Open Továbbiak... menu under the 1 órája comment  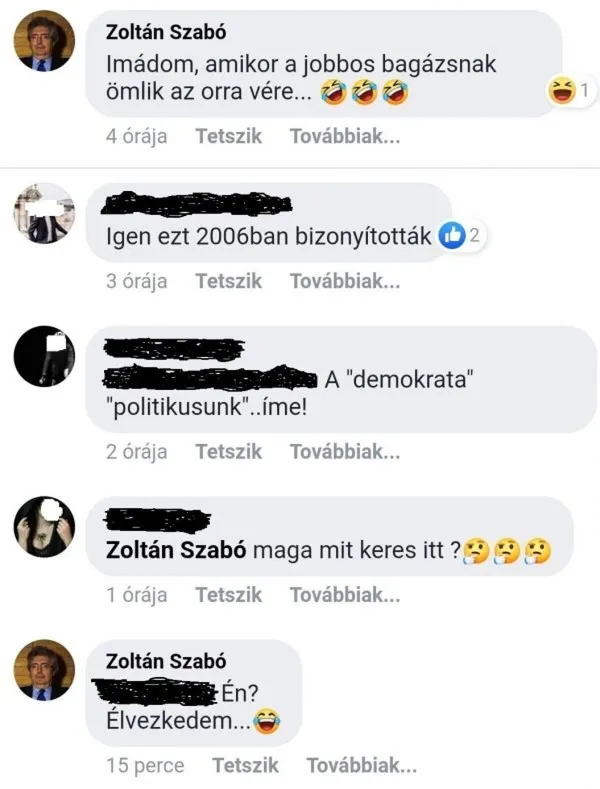point(345,595)
